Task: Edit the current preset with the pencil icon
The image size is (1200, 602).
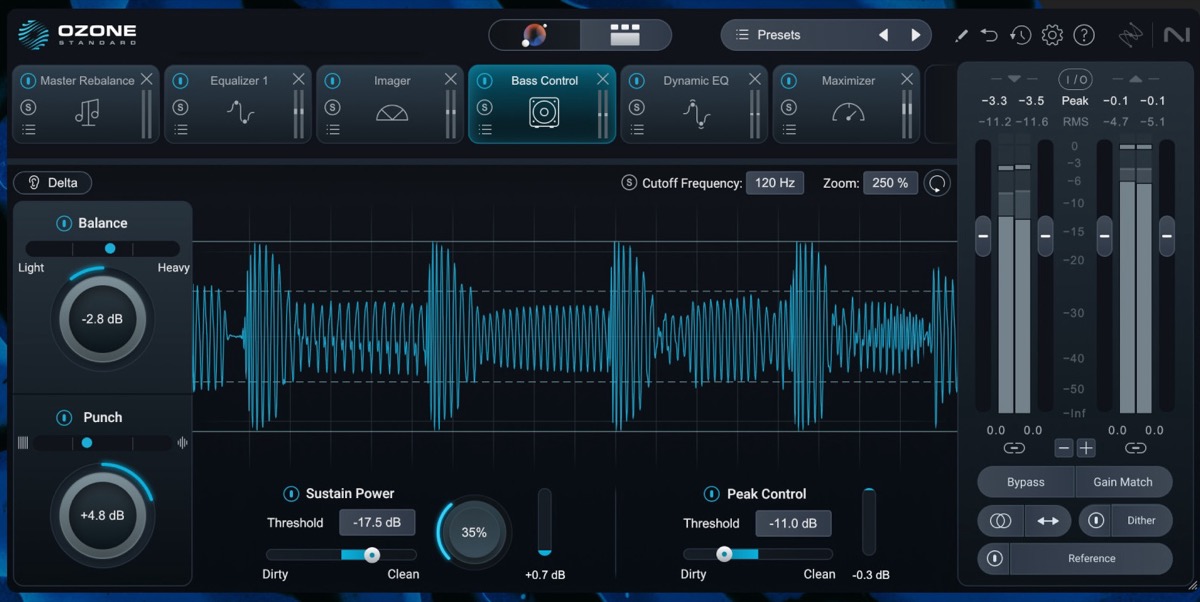Action: click(x=960, y=34)
